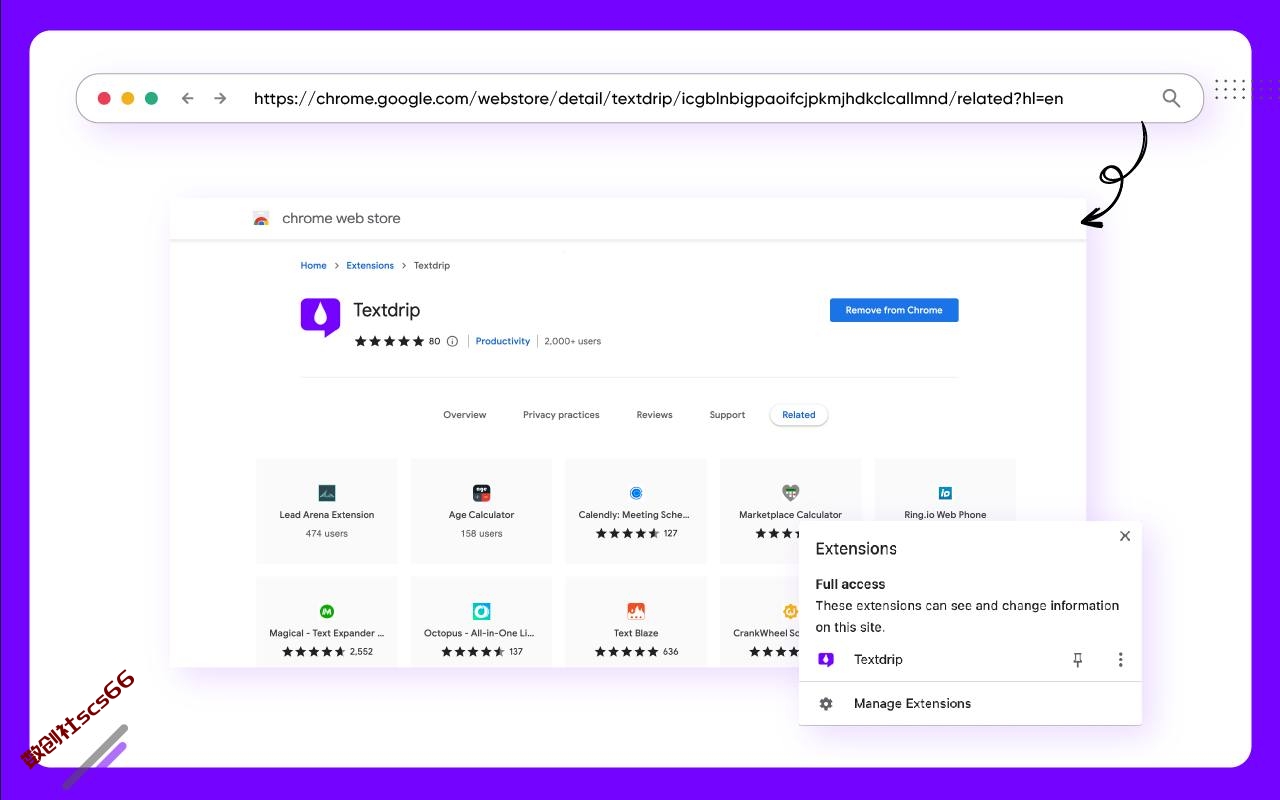Viewport: 1280px width, 800px height.
Task: Open the Marketplace Calculator heart icon
Action: click(790, 493)
